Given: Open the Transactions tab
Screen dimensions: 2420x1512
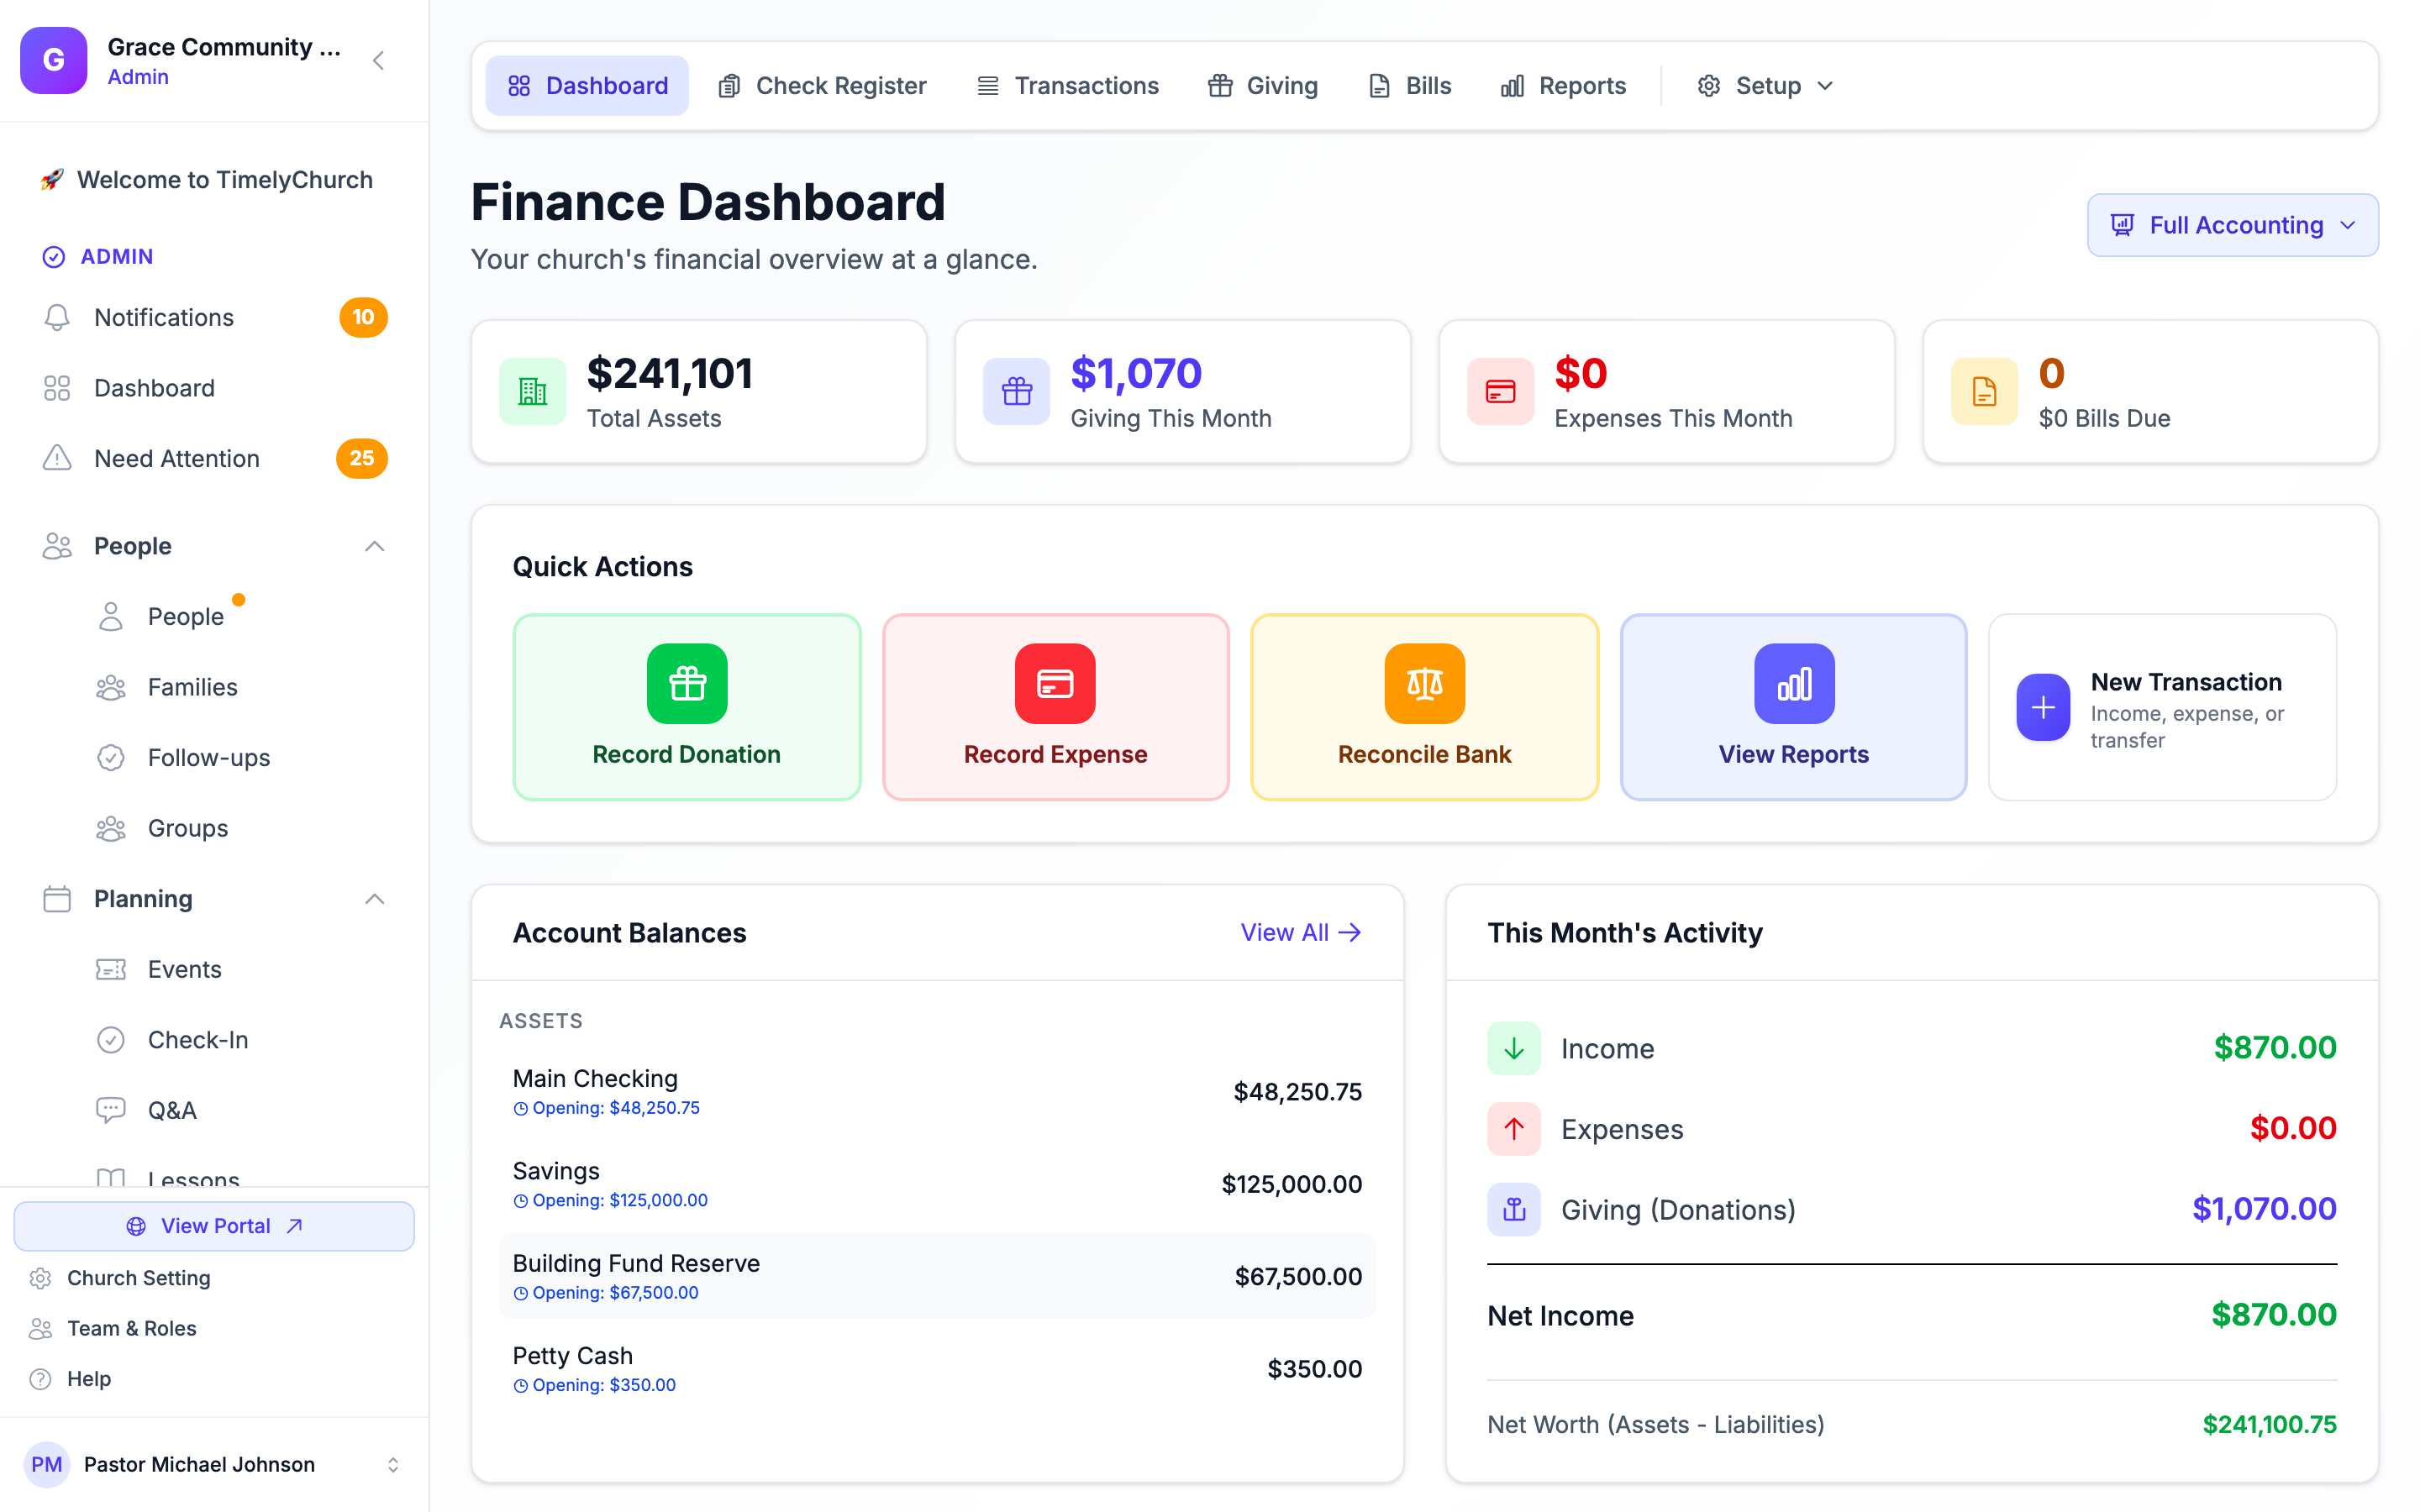Looking at the screenshot, I should (1067, 86).
